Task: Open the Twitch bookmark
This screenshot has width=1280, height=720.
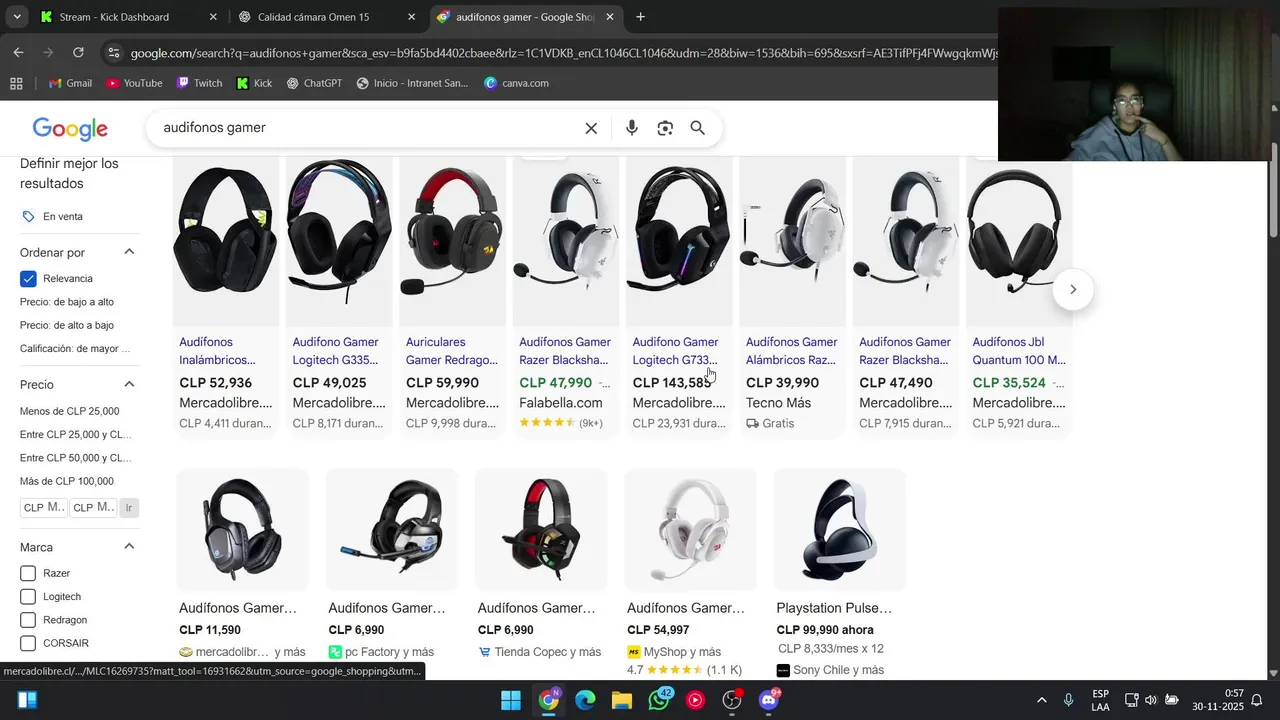Action: click(x=199, y=83)
